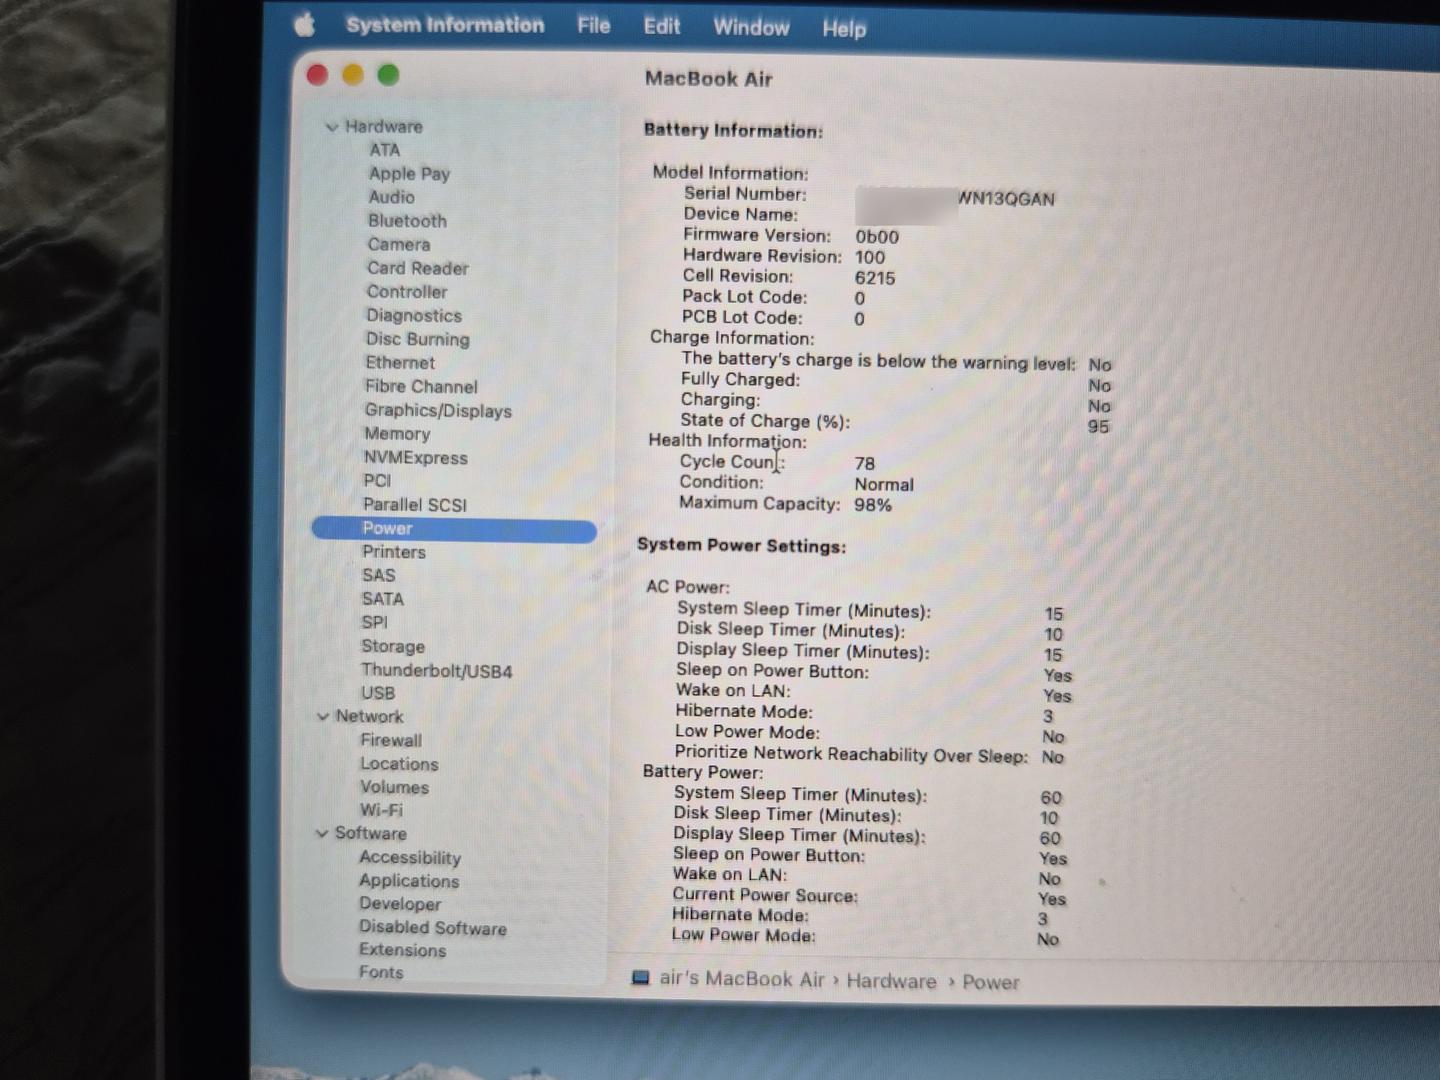Open the Edit menu
The height and width of the screenshot is (1080, 1440).
[x=661, y=27]
